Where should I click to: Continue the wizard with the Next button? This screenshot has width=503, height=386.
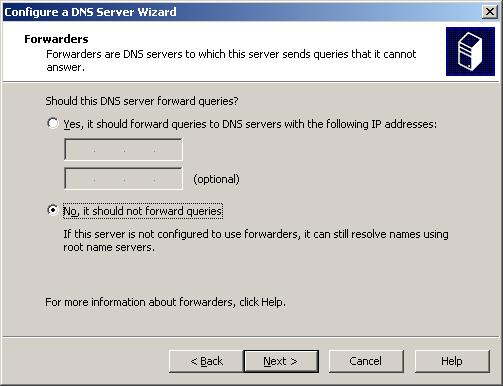click(x=281, y=361)
